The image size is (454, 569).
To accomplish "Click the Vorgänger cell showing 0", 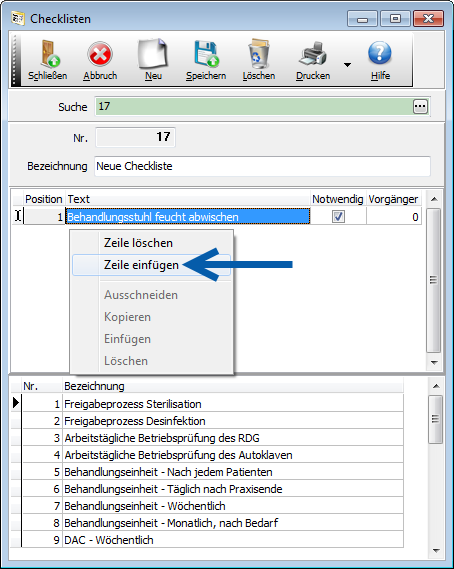I will coord(394,217).
